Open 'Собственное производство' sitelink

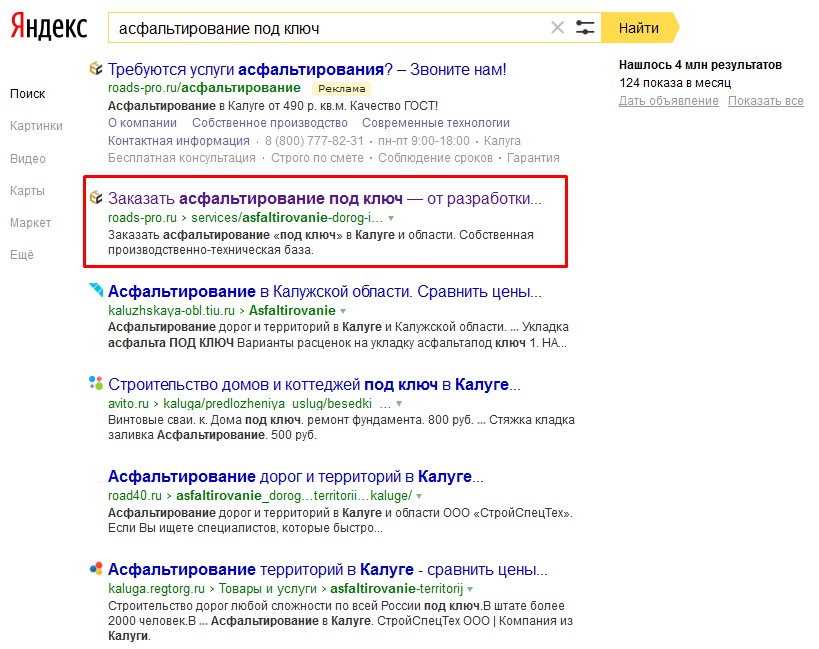point(270,123)
